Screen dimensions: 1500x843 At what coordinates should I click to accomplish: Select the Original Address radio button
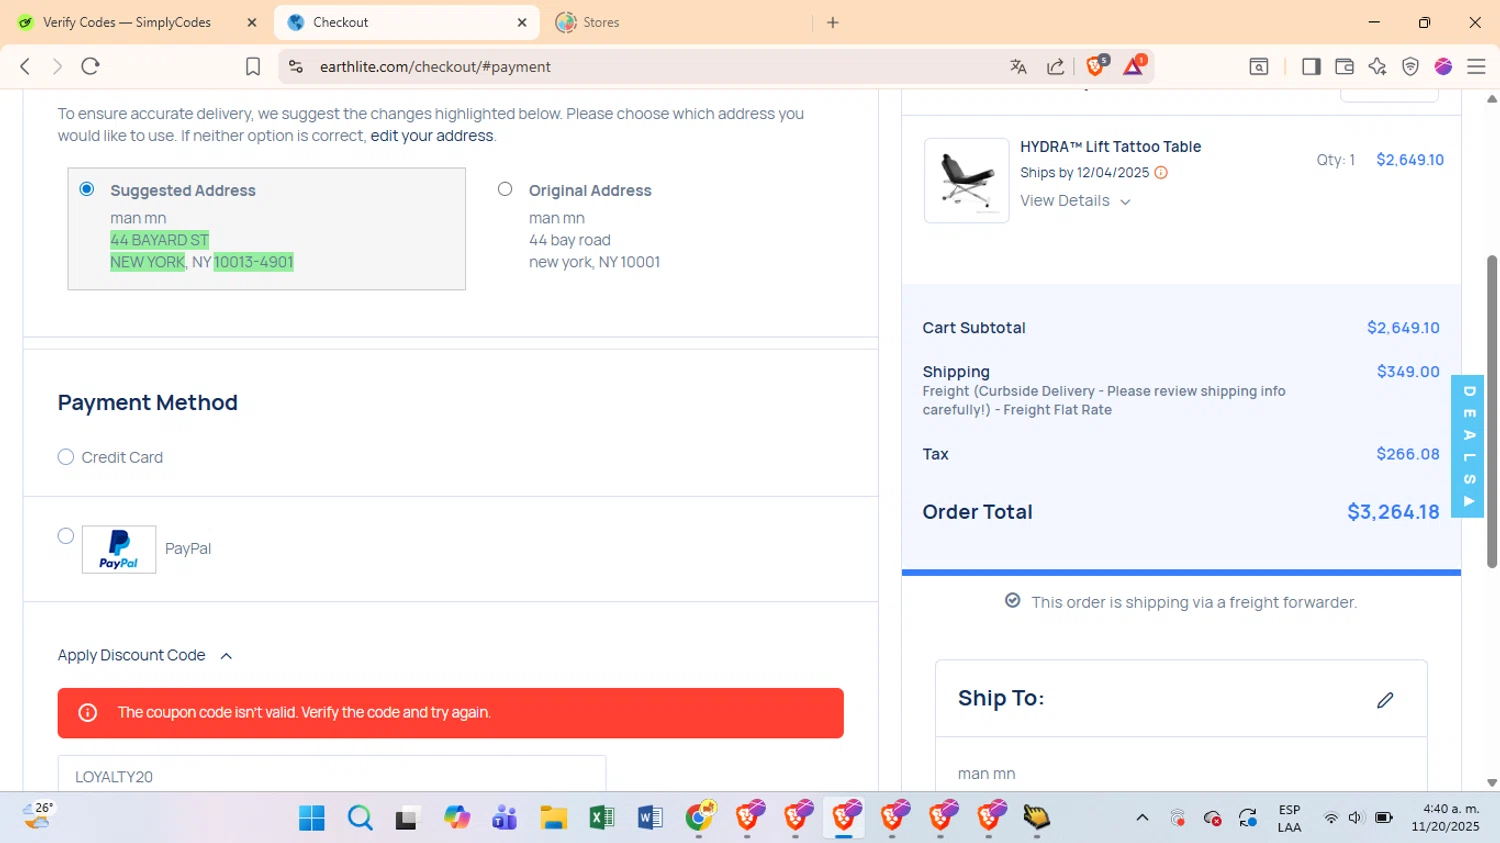[x=505, y=189]
